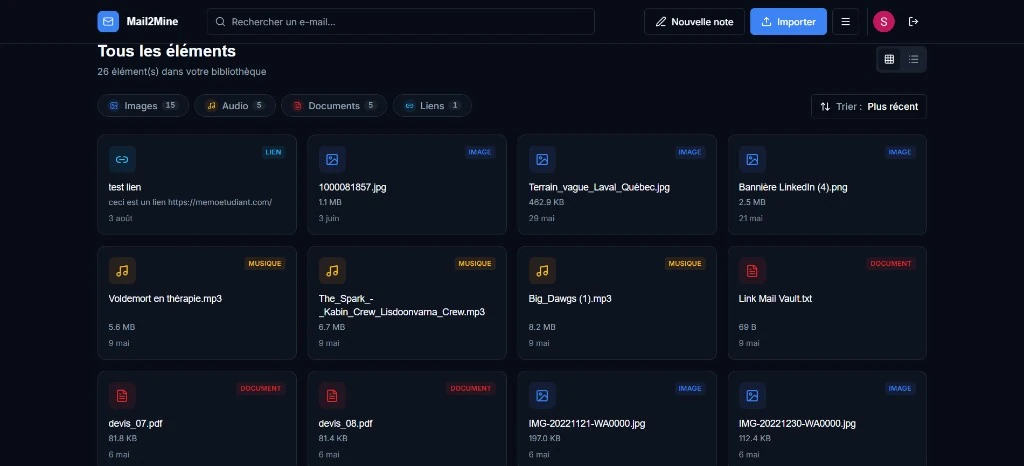This screenshot has height=466, width=1024.
Task: Click the Mail2Mine envelope logo icon
Action: pyautogui.click(x=108, y=22)
